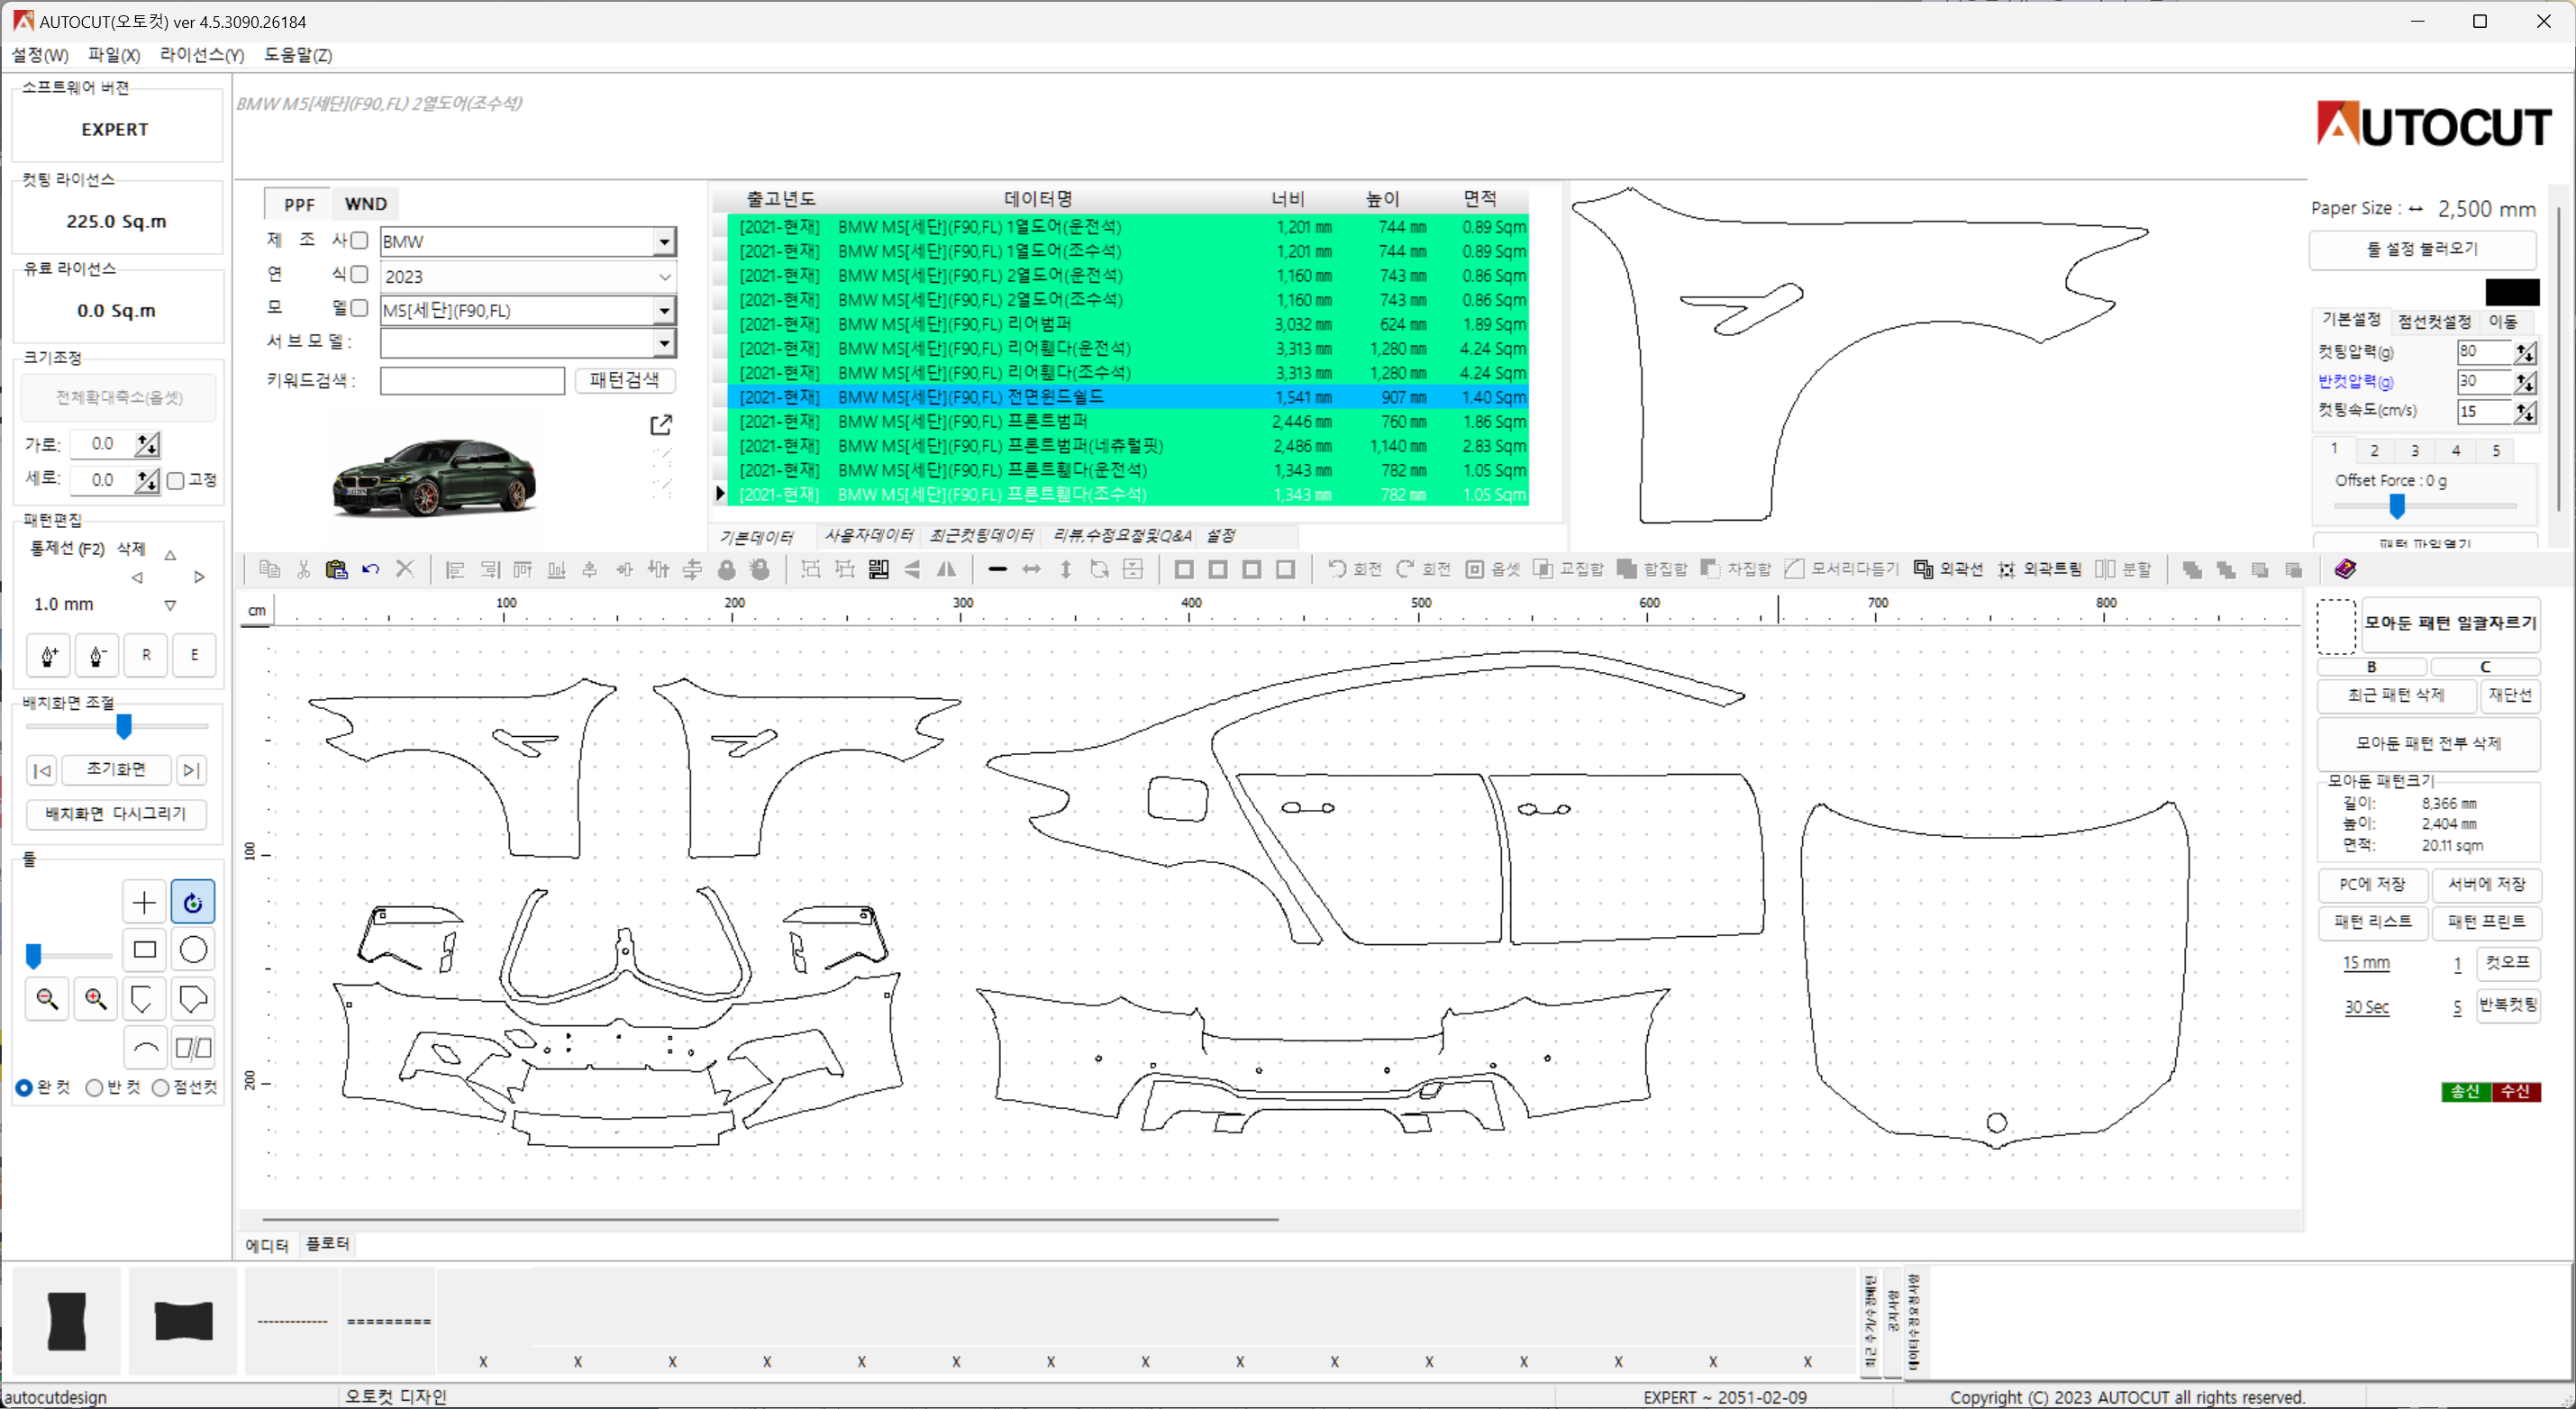
Task: Select the 반컷 half cut radio button
Action: pos(94,1087)
